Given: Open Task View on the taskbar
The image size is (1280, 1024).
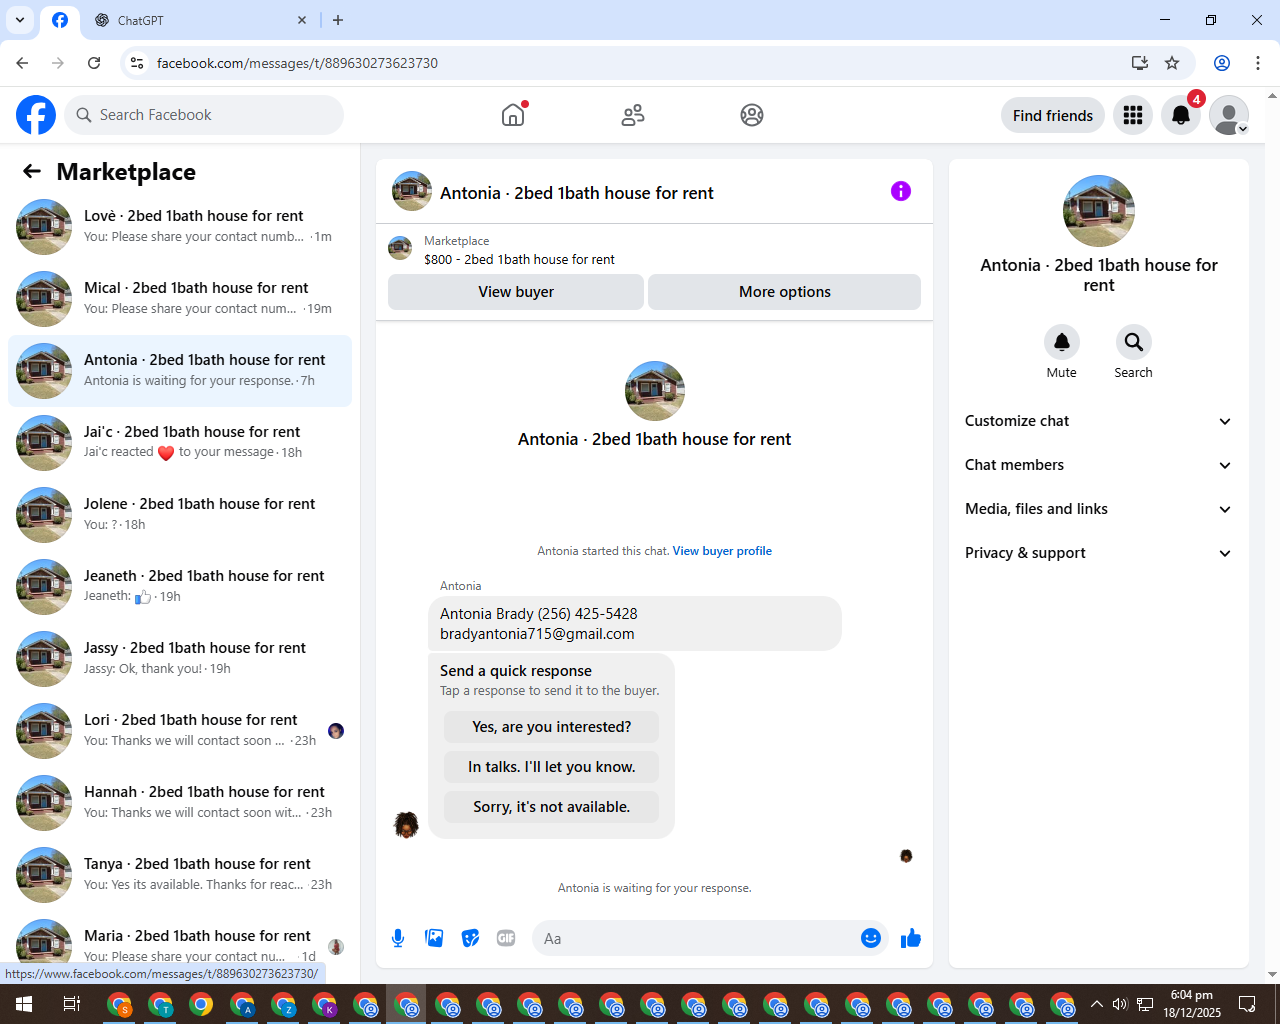Looking at the screenshot, I should (71, 1004).
